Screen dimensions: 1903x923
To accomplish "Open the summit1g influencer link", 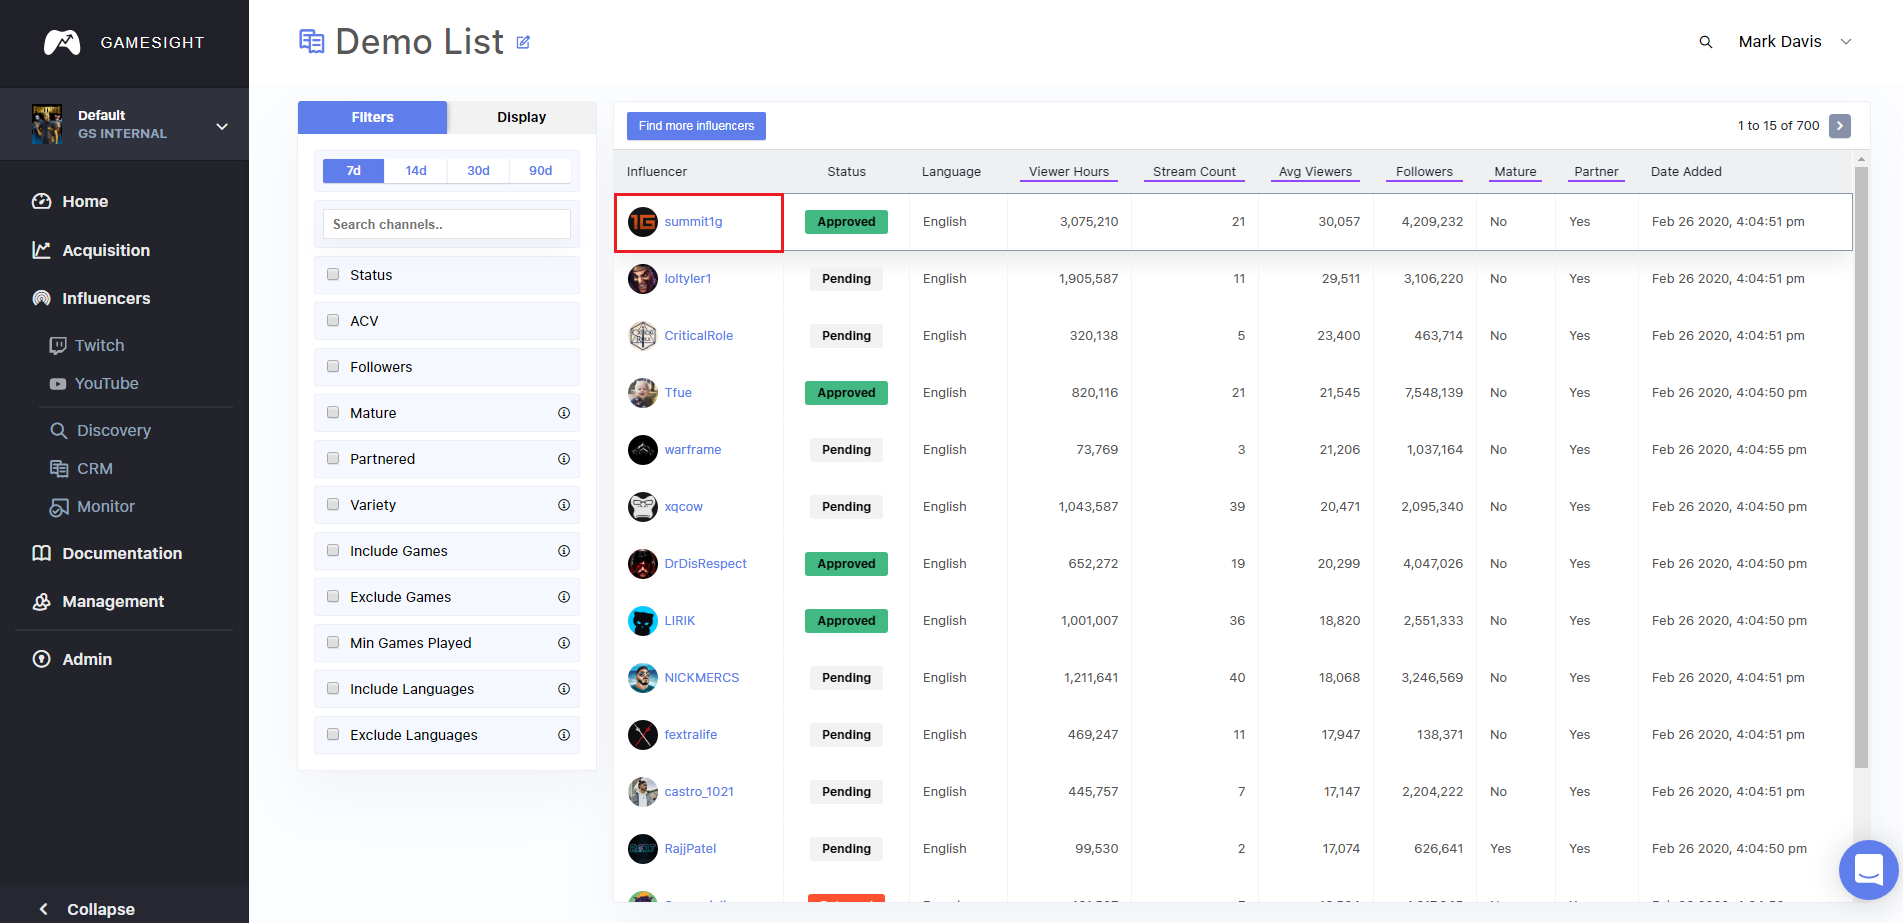I will coord(693,222).
